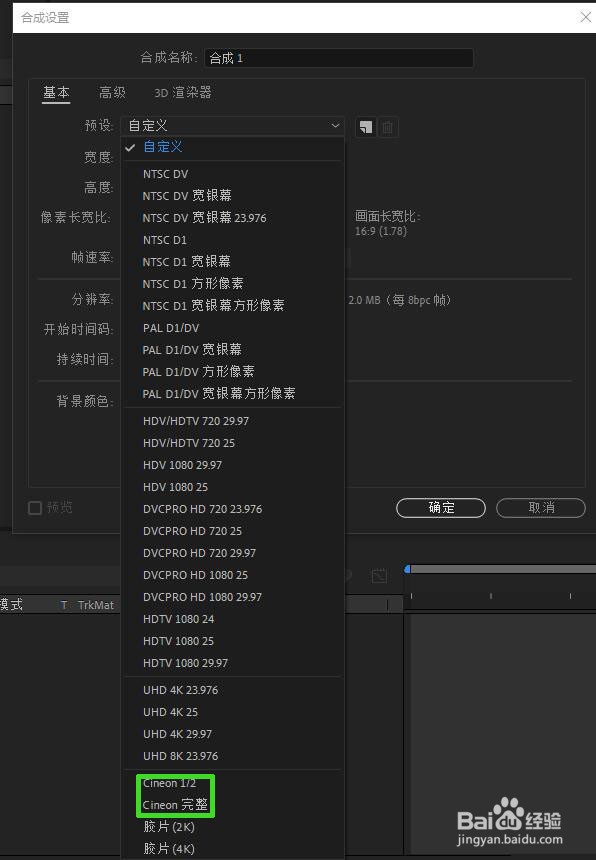This screenshot has height=860, width=596.
Task: Choose NTSC DV 宽银幕 preset
Action: coord(233,196)
